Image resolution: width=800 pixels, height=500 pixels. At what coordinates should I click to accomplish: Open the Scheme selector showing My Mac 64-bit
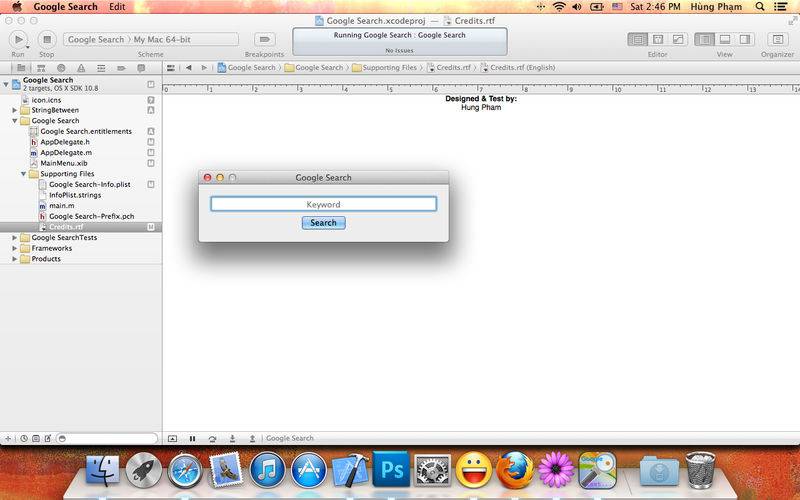pyautogui.click(x=151, y=39)
